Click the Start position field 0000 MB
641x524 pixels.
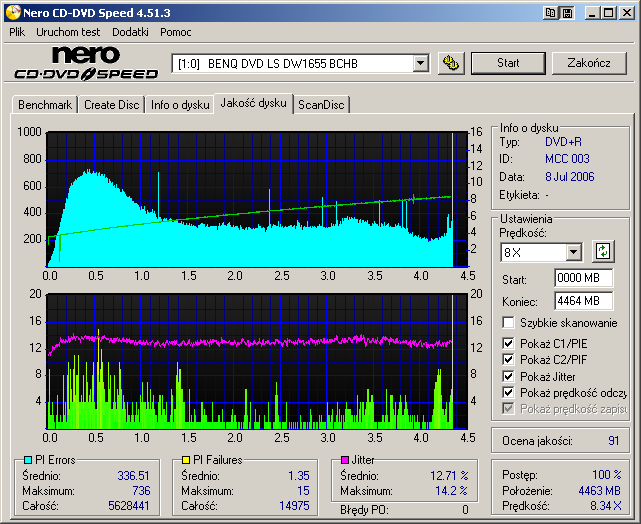(x=583, y=278)
